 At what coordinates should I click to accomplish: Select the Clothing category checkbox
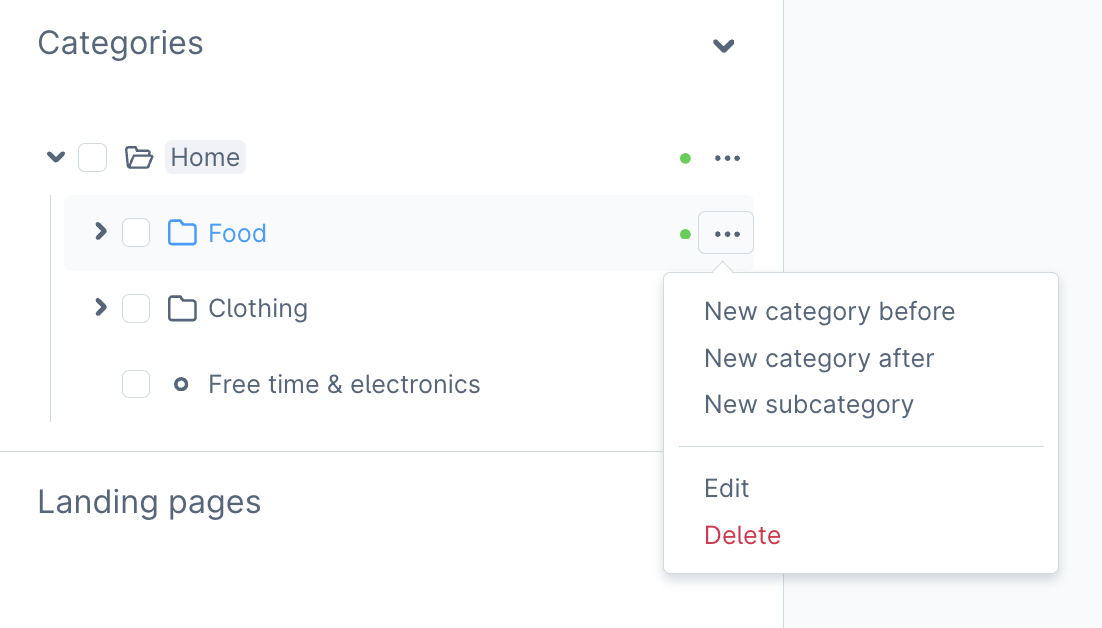point(136,309)
